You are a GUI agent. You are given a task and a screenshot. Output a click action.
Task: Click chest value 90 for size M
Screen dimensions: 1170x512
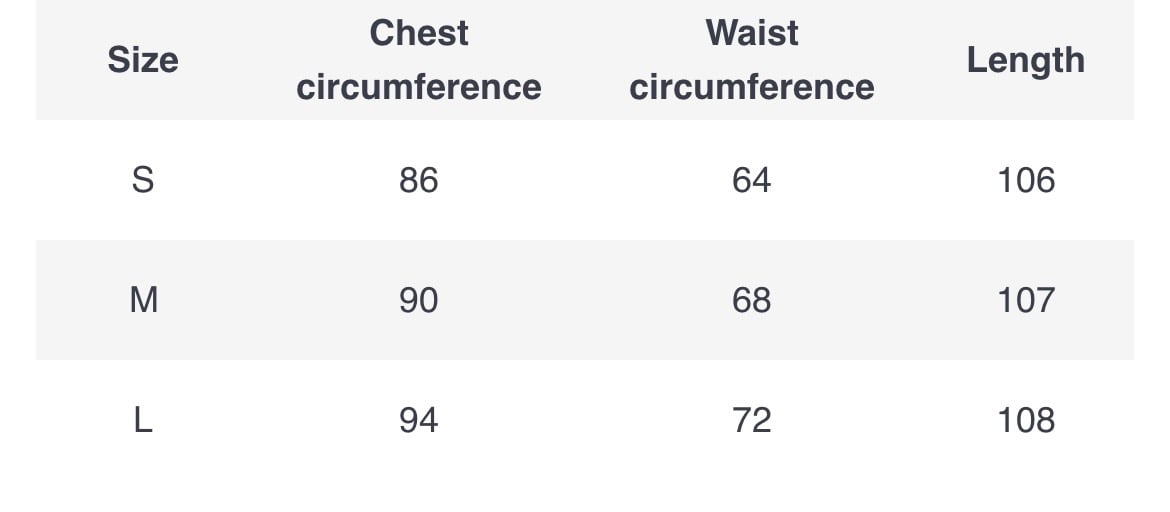pos(418,300)
